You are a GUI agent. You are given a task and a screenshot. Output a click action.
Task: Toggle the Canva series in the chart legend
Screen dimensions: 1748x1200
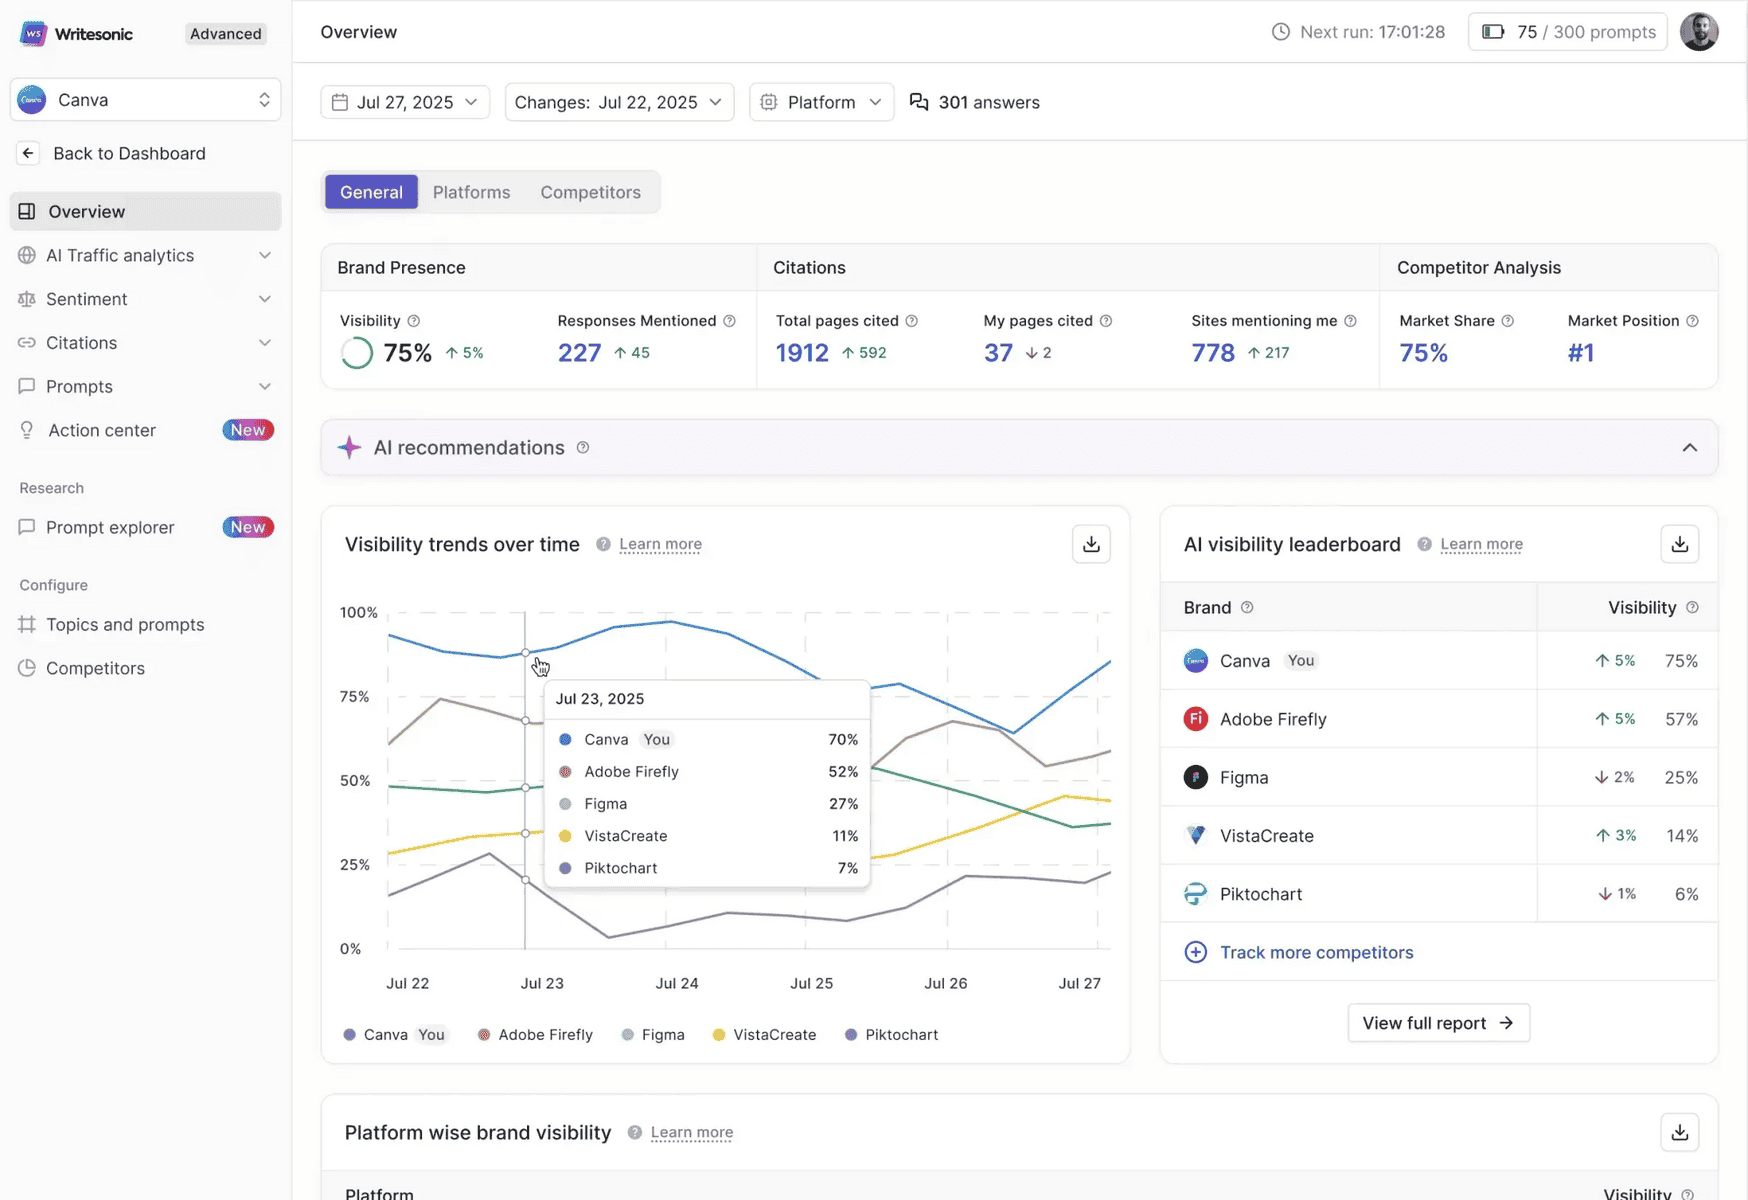point(385,1034)
